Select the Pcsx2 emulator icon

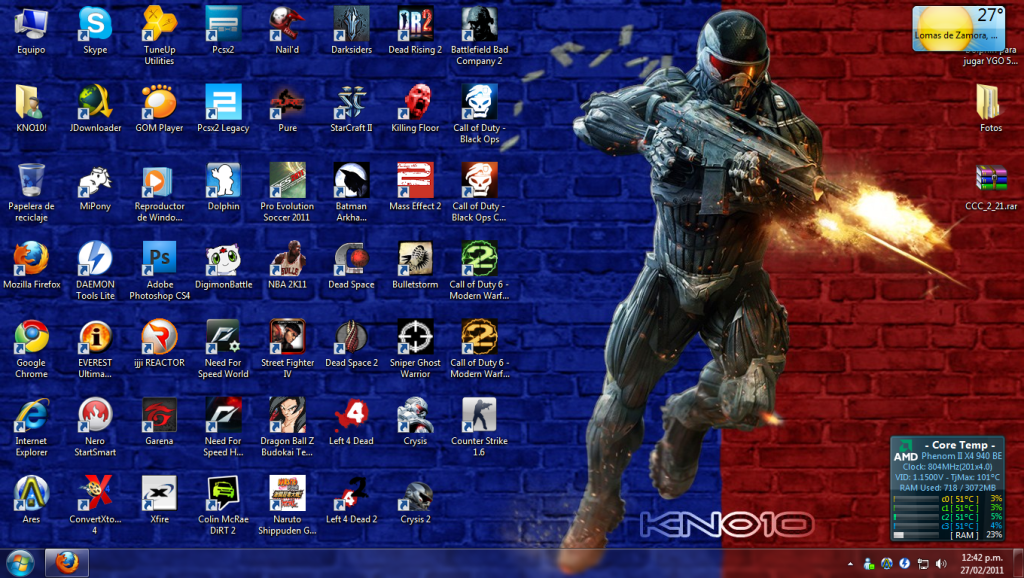(x=223, y=31)
